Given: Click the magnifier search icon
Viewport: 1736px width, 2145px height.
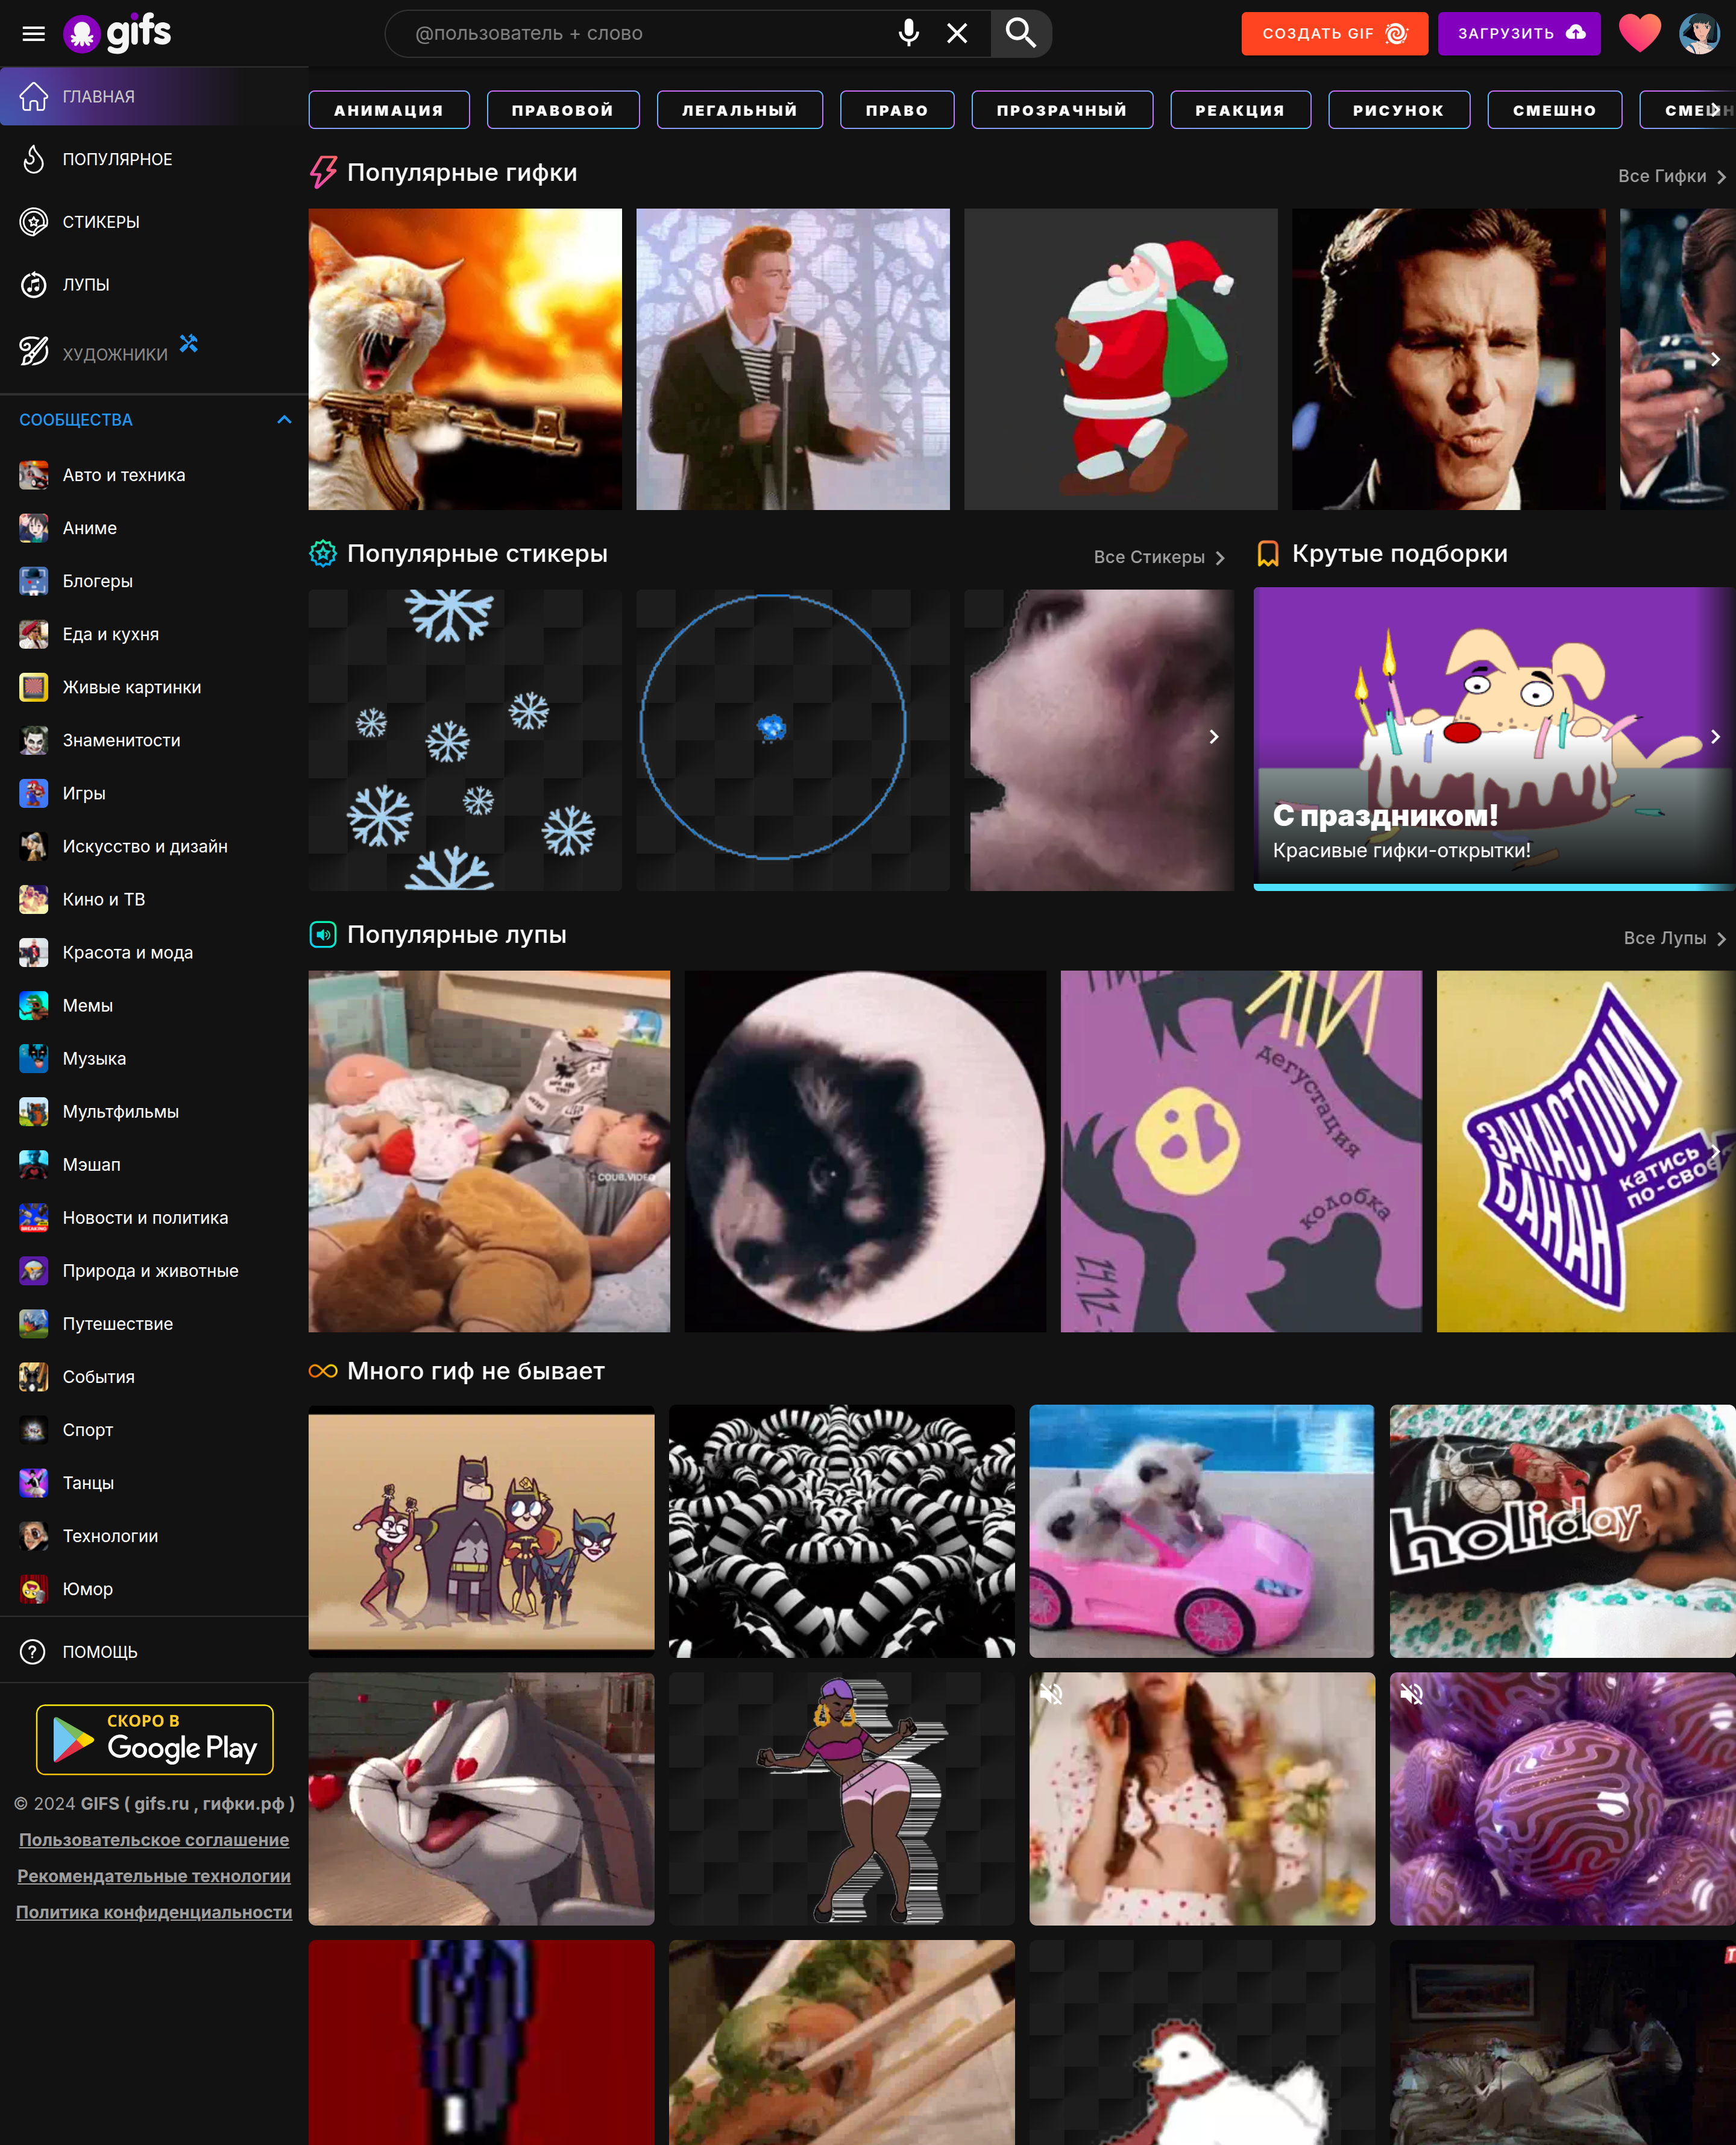Looking at the screenshot, I should 1020,33.
